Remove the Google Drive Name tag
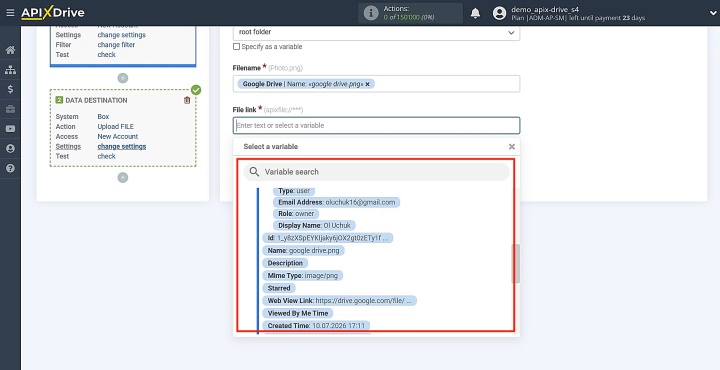Image resolution: width=720 pixels, height=370 pixels. point(367,84)
